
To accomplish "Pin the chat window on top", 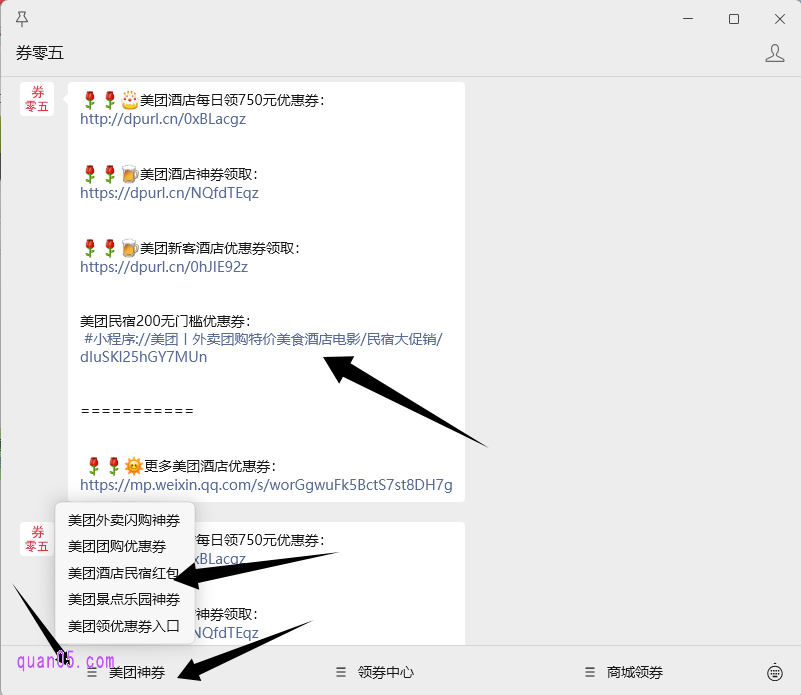I will (x=22, y=19).
